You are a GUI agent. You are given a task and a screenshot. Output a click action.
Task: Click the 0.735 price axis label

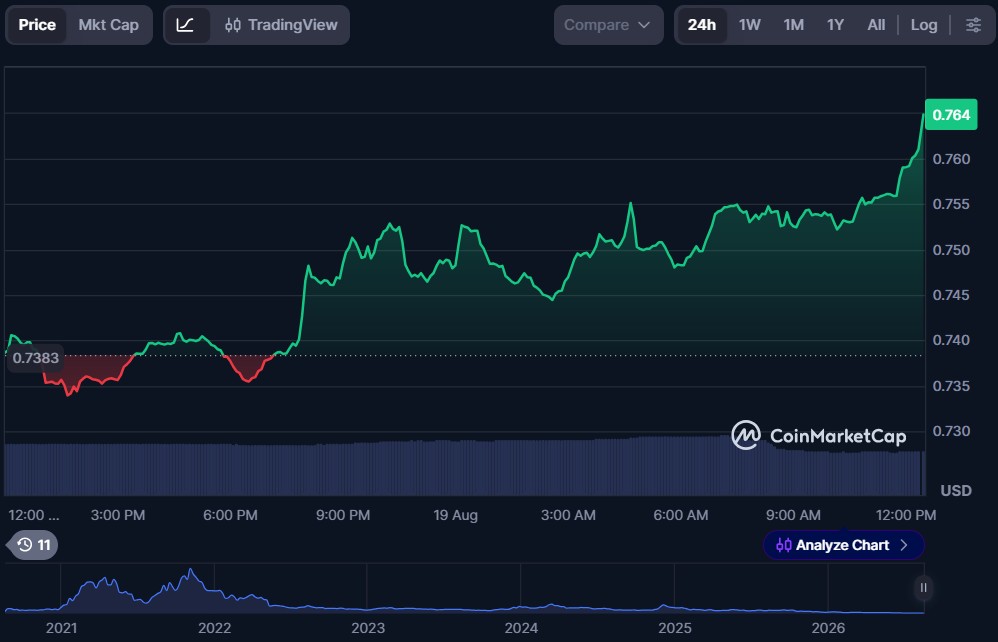point(951,386)
